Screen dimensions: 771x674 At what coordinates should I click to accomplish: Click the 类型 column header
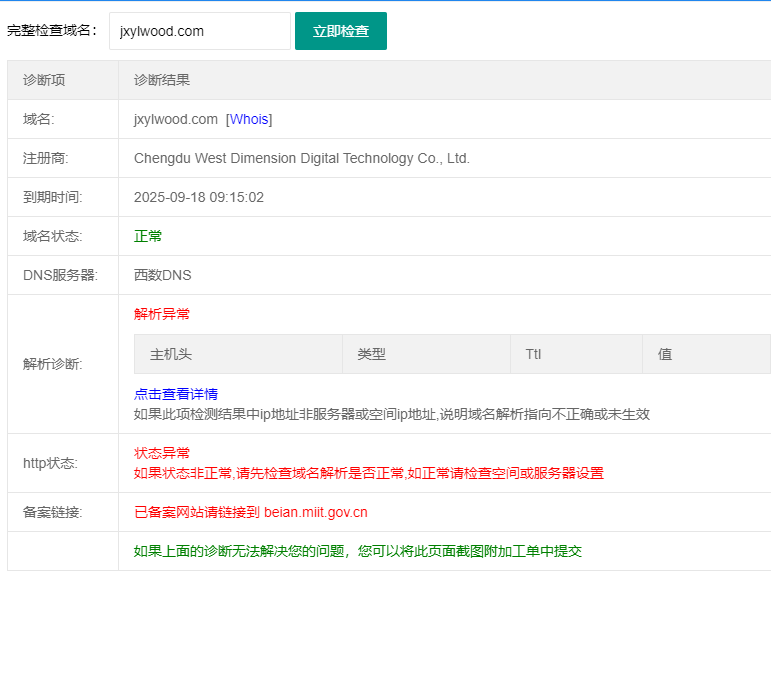point(371,354)
